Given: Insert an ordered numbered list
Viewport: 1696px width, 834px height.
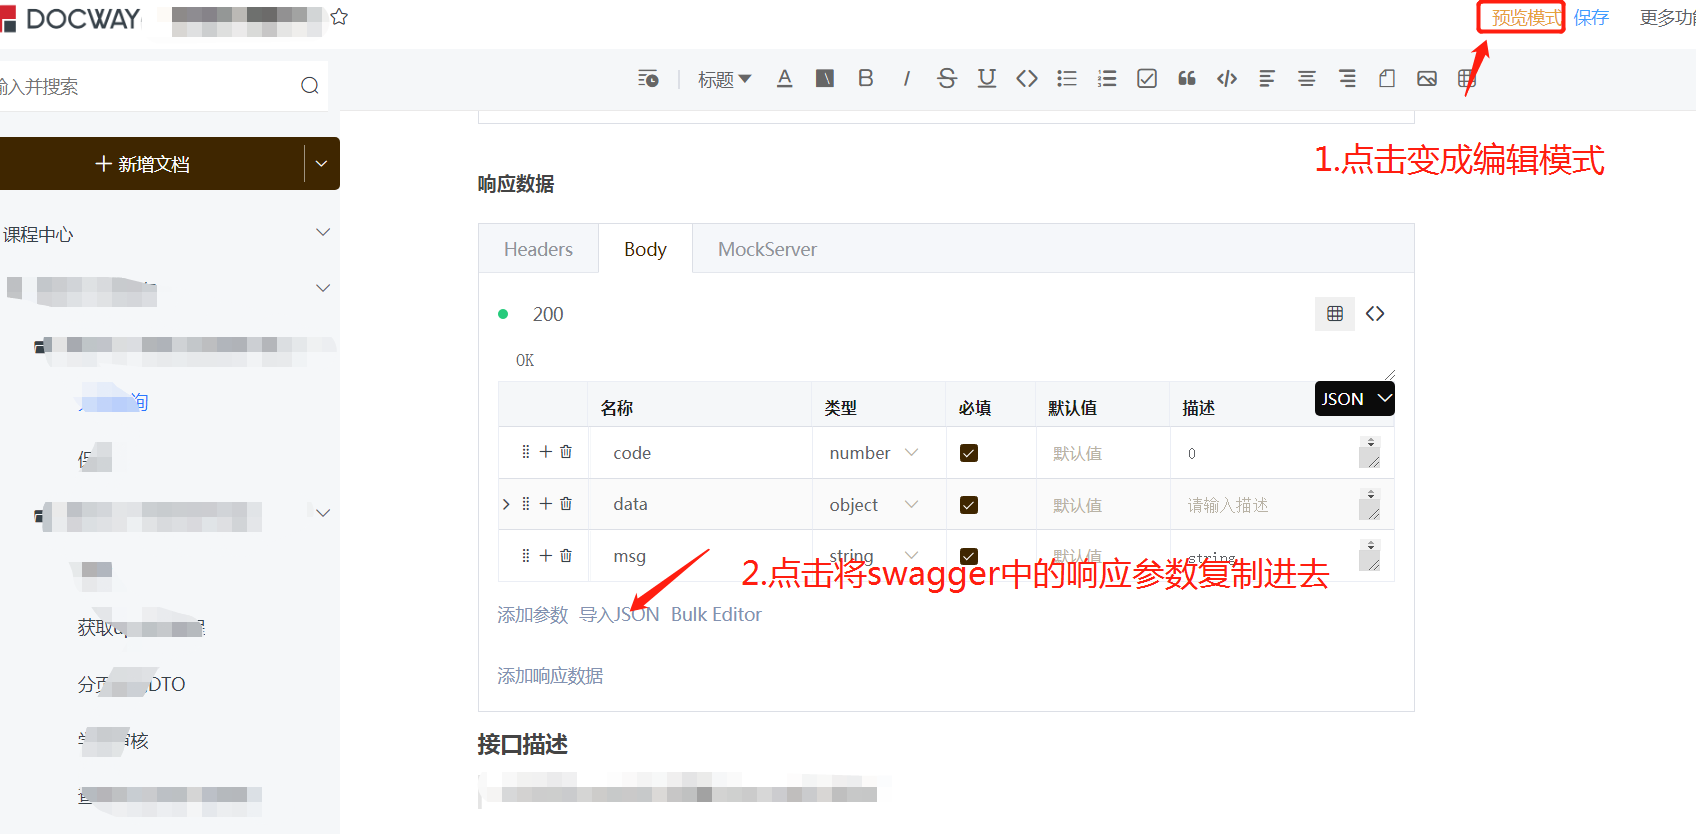Looking at the screenshot, I should pos(1107,78).
